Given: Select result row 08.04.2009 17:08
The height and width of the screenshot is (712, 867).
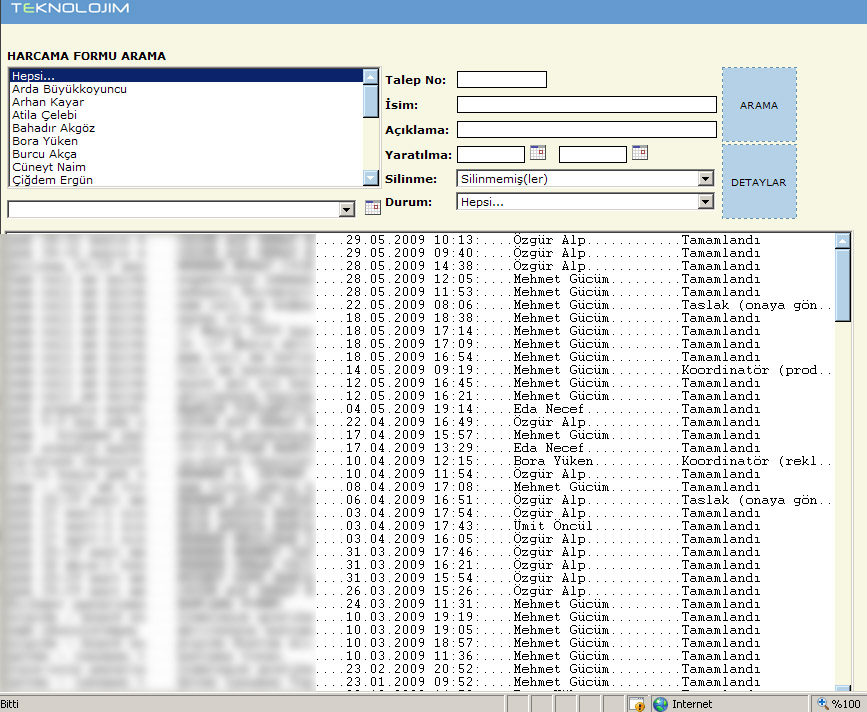Looking at the screenshot, I should [420, 486].
